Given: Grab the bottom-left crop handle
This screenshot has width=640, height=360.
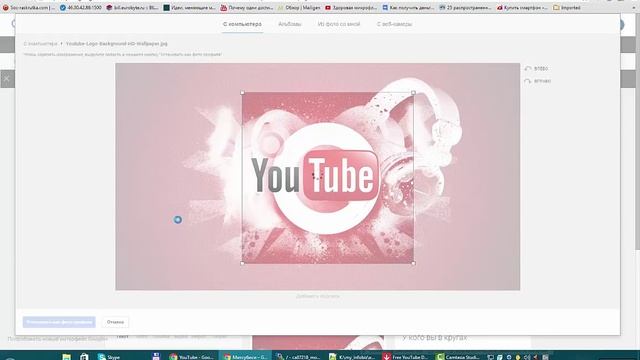Looking at the screenshot, I should pos(242,263).
